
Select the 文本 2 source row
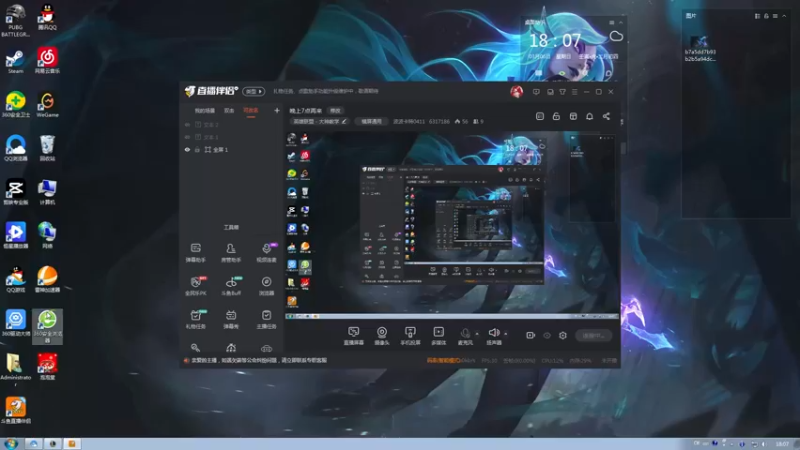232,124
